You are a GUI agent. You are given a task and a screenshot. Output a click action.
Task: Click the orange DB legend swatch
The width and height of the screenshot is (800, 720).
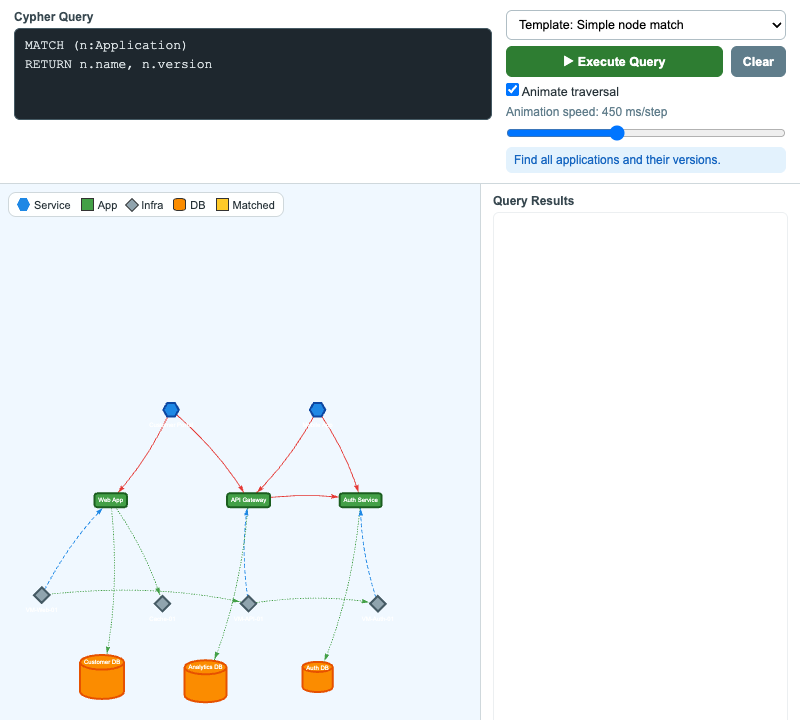179,205
